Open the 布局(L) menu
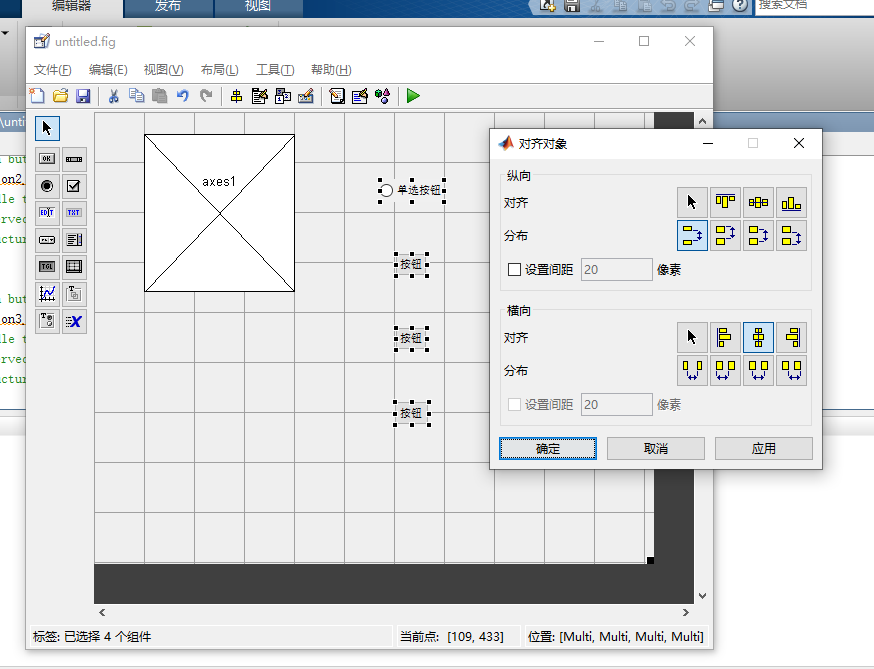874x669 pixels. pyautogui.click(x=220, y=70)
